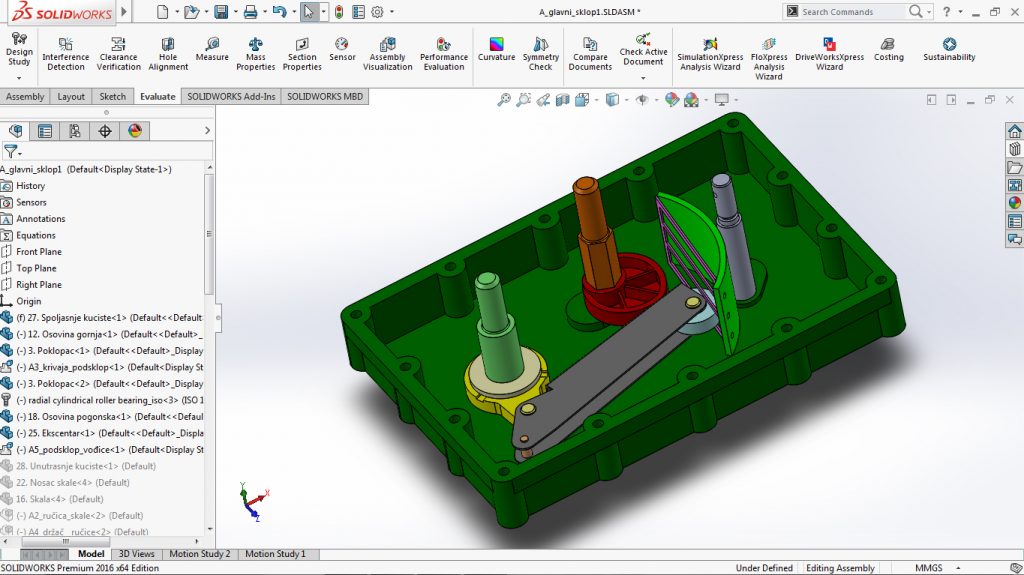Viewport: 1024px width, 575px height.
Task: Activate the Measure tool
Action: (x=212, y=49)
